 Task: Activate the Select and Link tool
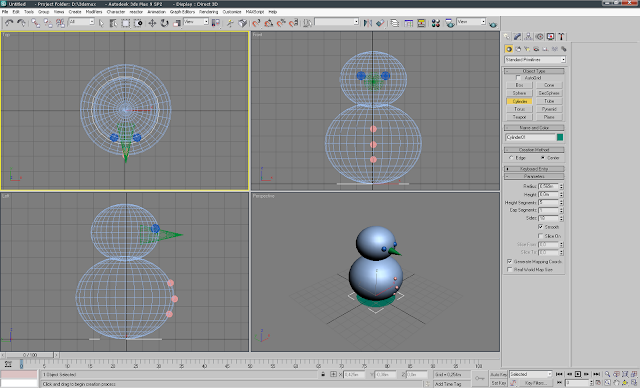pos(36,23)
